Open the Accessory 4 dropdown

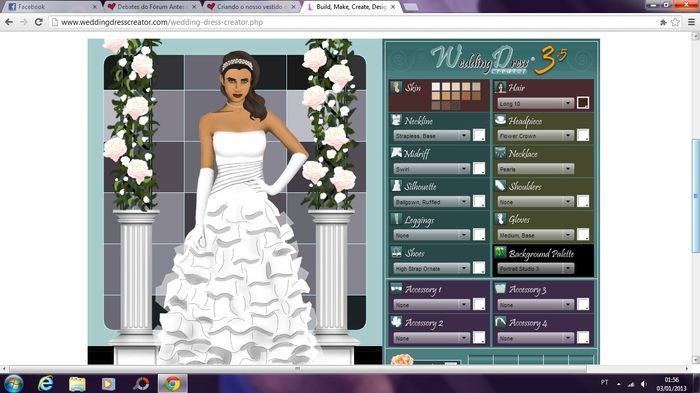(535, 338)
